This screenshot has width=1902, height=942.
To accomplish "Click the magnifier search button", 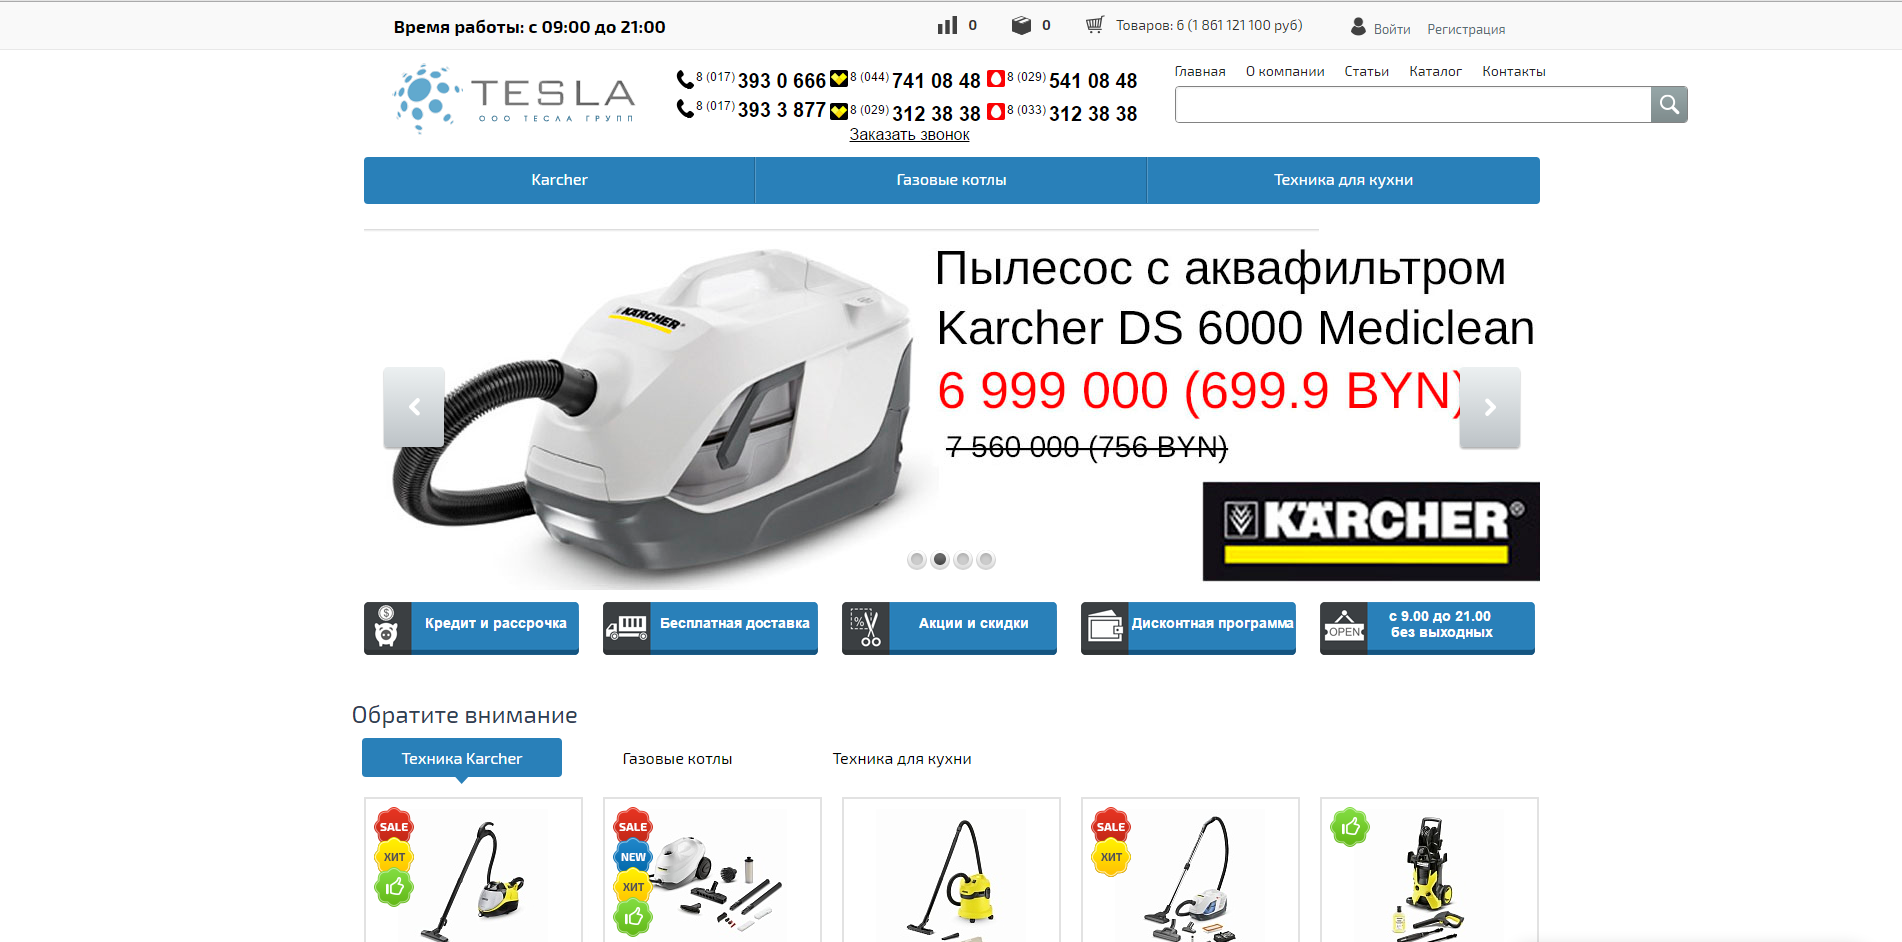I will click(1669, 104).
